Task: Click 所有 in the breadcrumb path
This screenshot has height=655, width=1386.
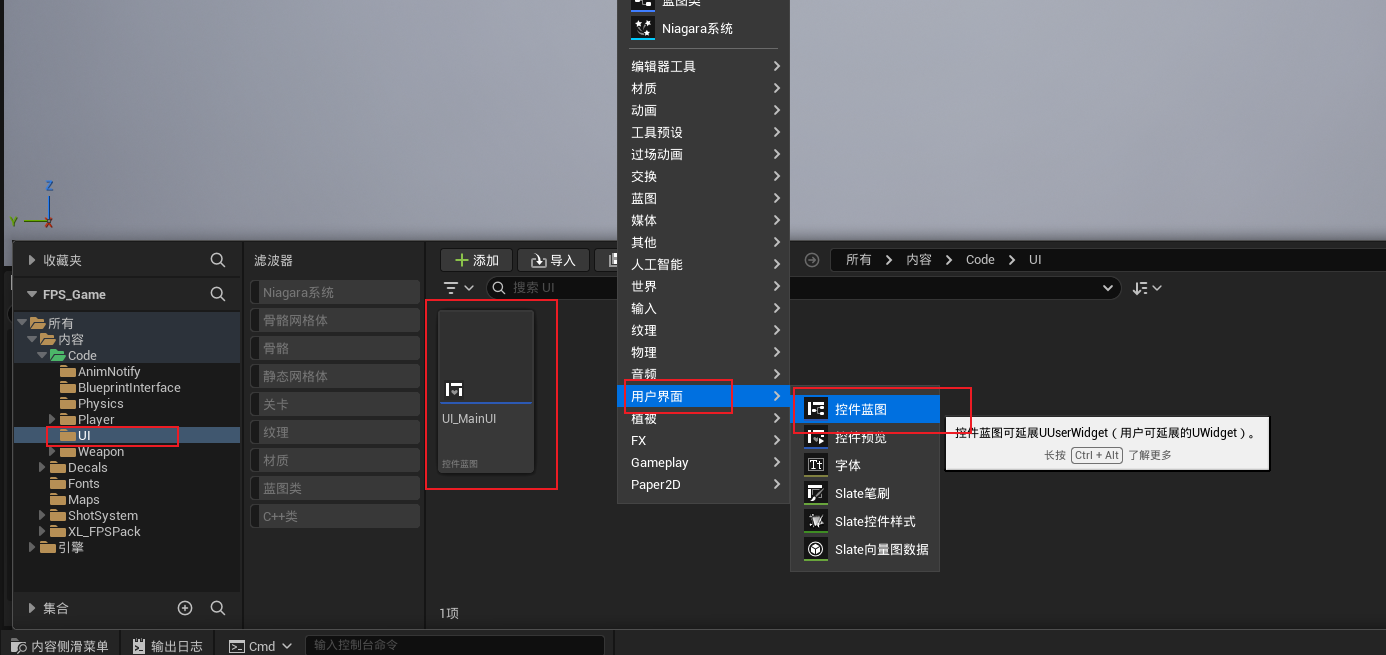Action: (x=858, y=259)
